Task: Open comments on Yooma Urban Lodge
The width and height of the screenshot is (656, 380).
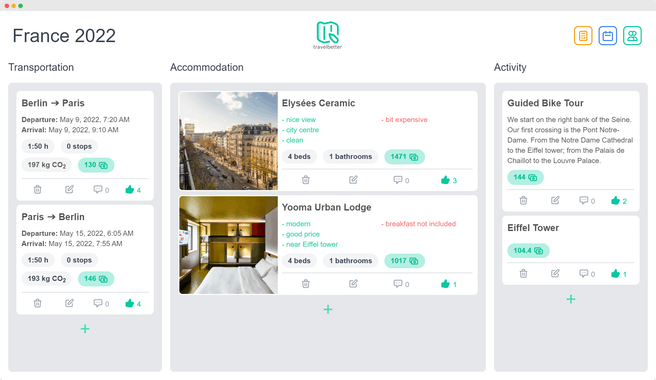Action: [401, 284]
